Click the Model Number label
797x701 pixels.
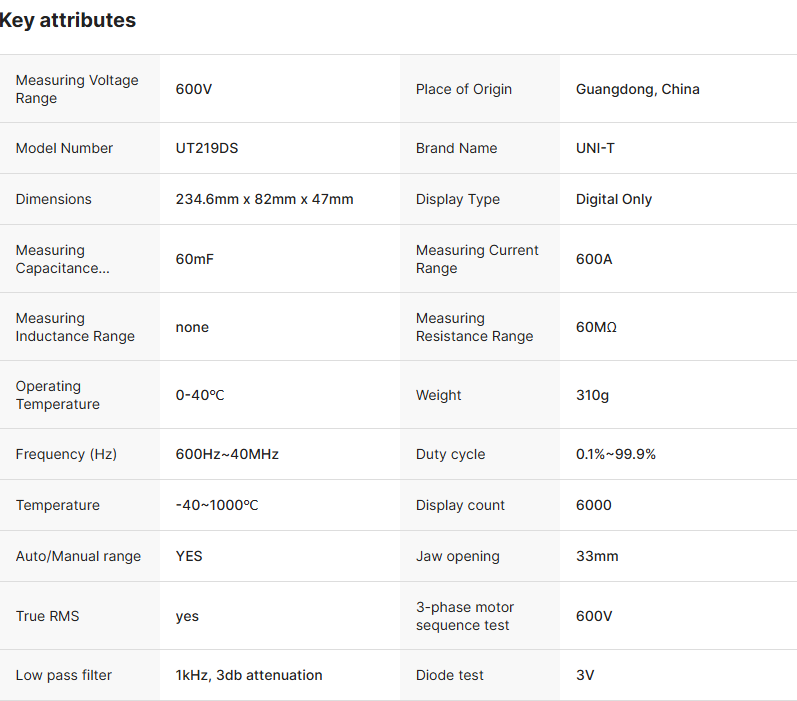[64, 148]
